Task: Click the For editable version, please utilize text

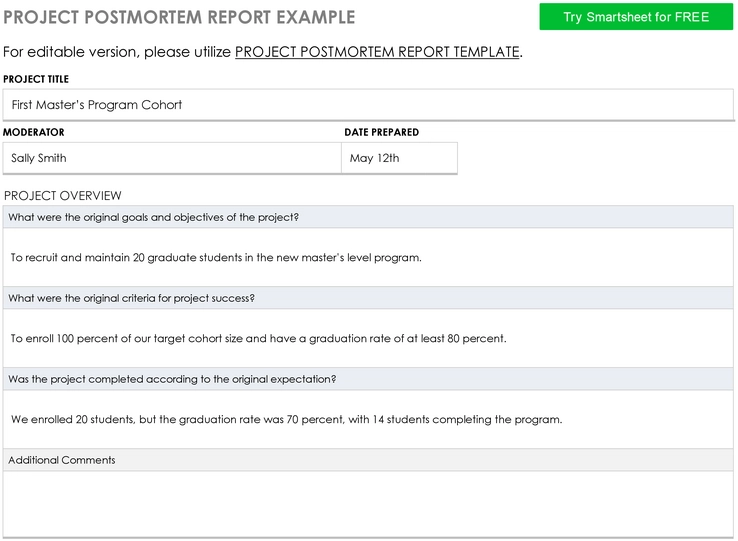Action: click(x=117, y=52)
